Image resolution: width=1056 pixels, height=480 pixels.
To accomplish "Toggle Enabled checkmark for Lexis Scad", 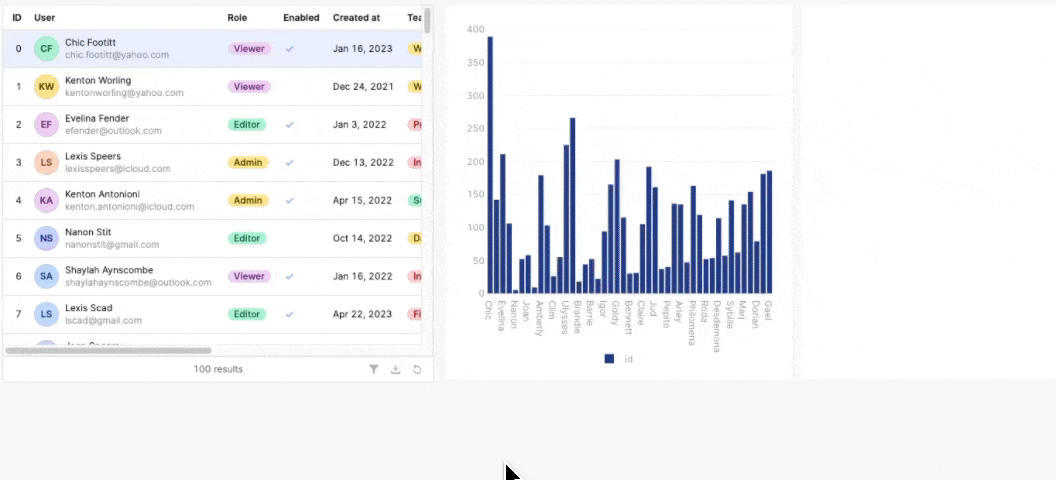I will click(290, 314).
